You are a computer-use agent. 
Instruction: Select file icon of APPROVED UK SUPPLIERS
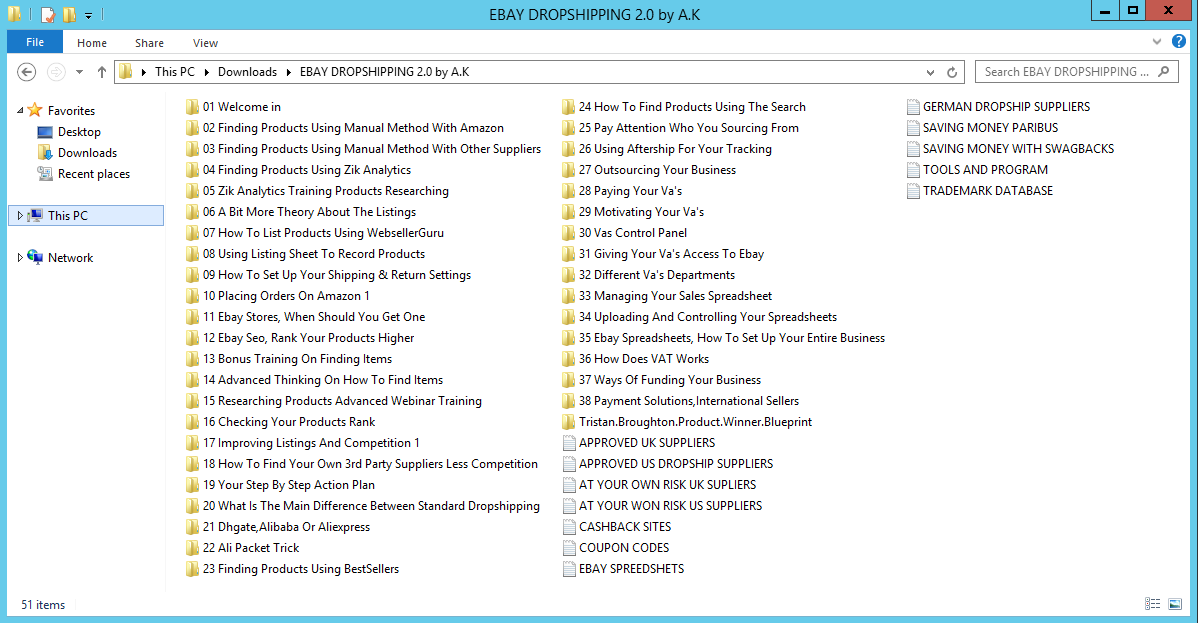pyautogui.click(x=569, y=443)
